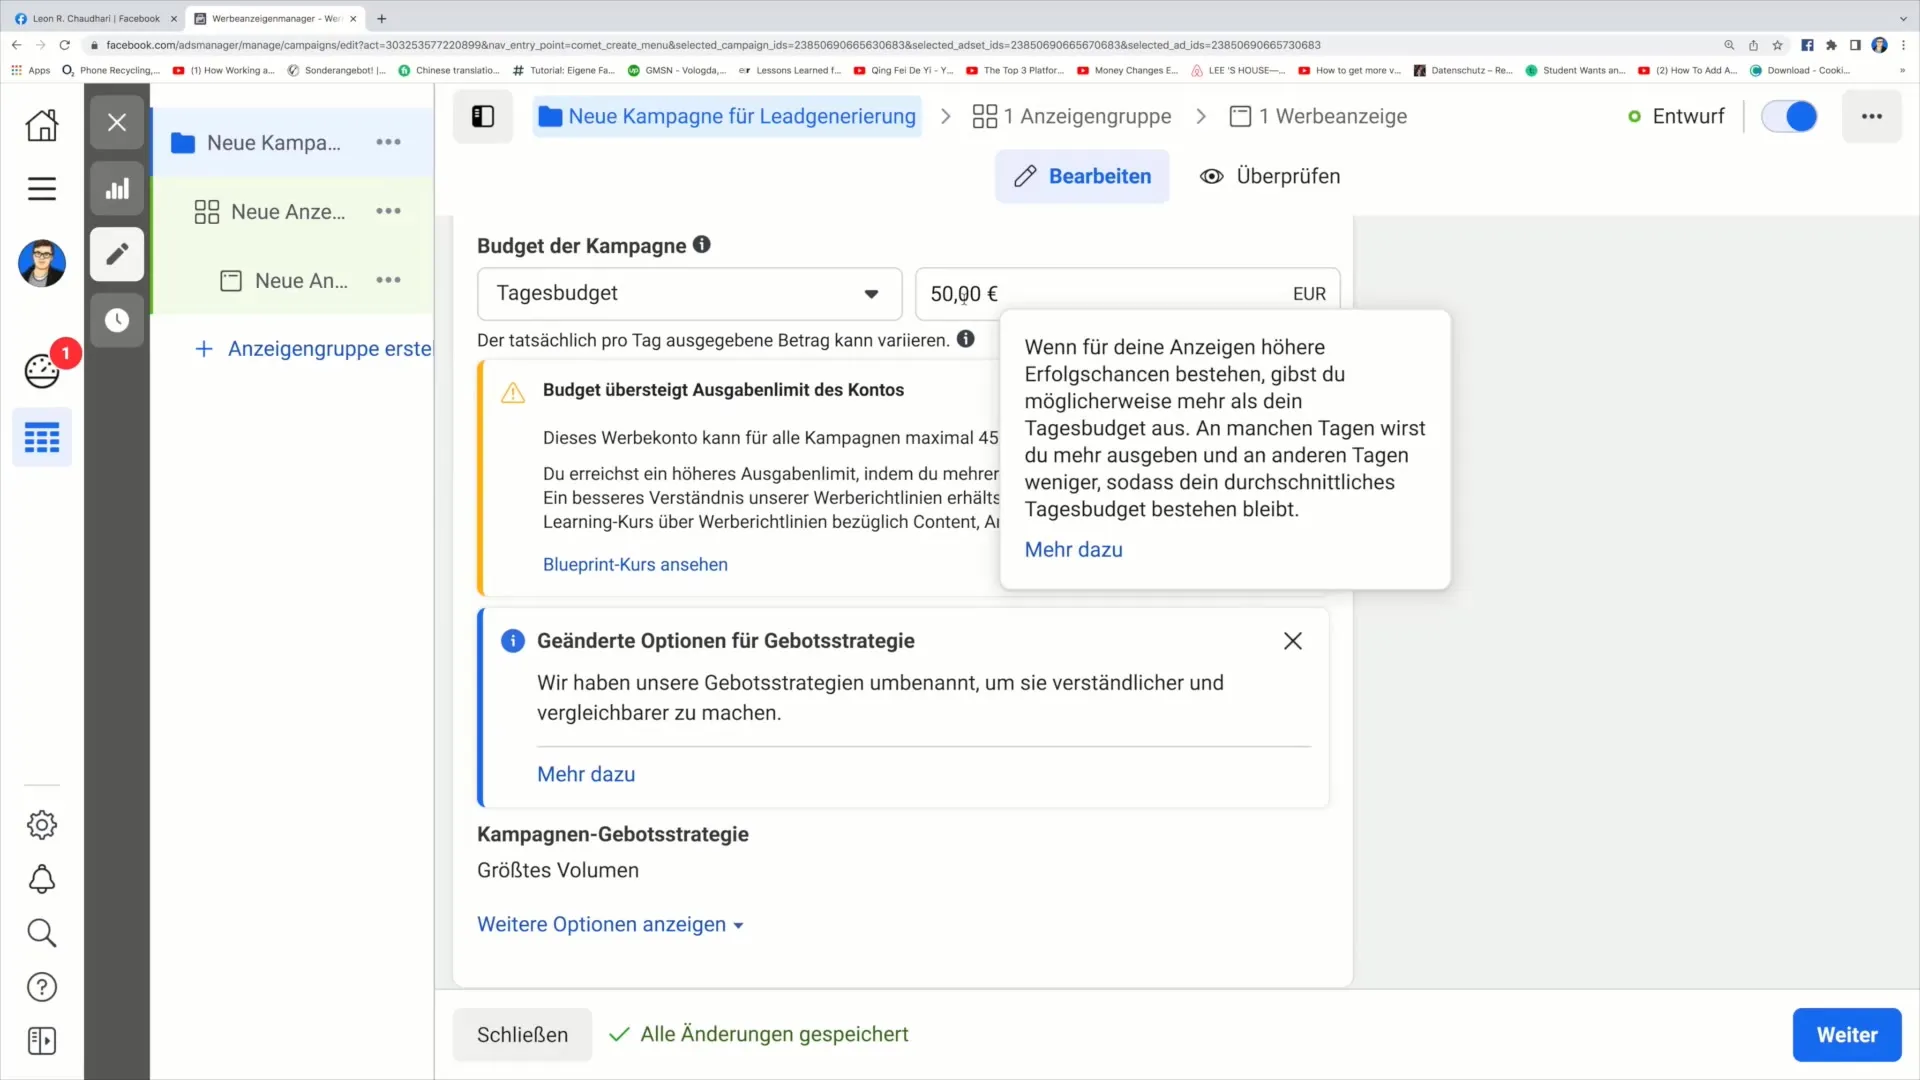1920x1080 pixels.
Task: Open the cookie notification icon with badge
Action: (x=42, y=370)
